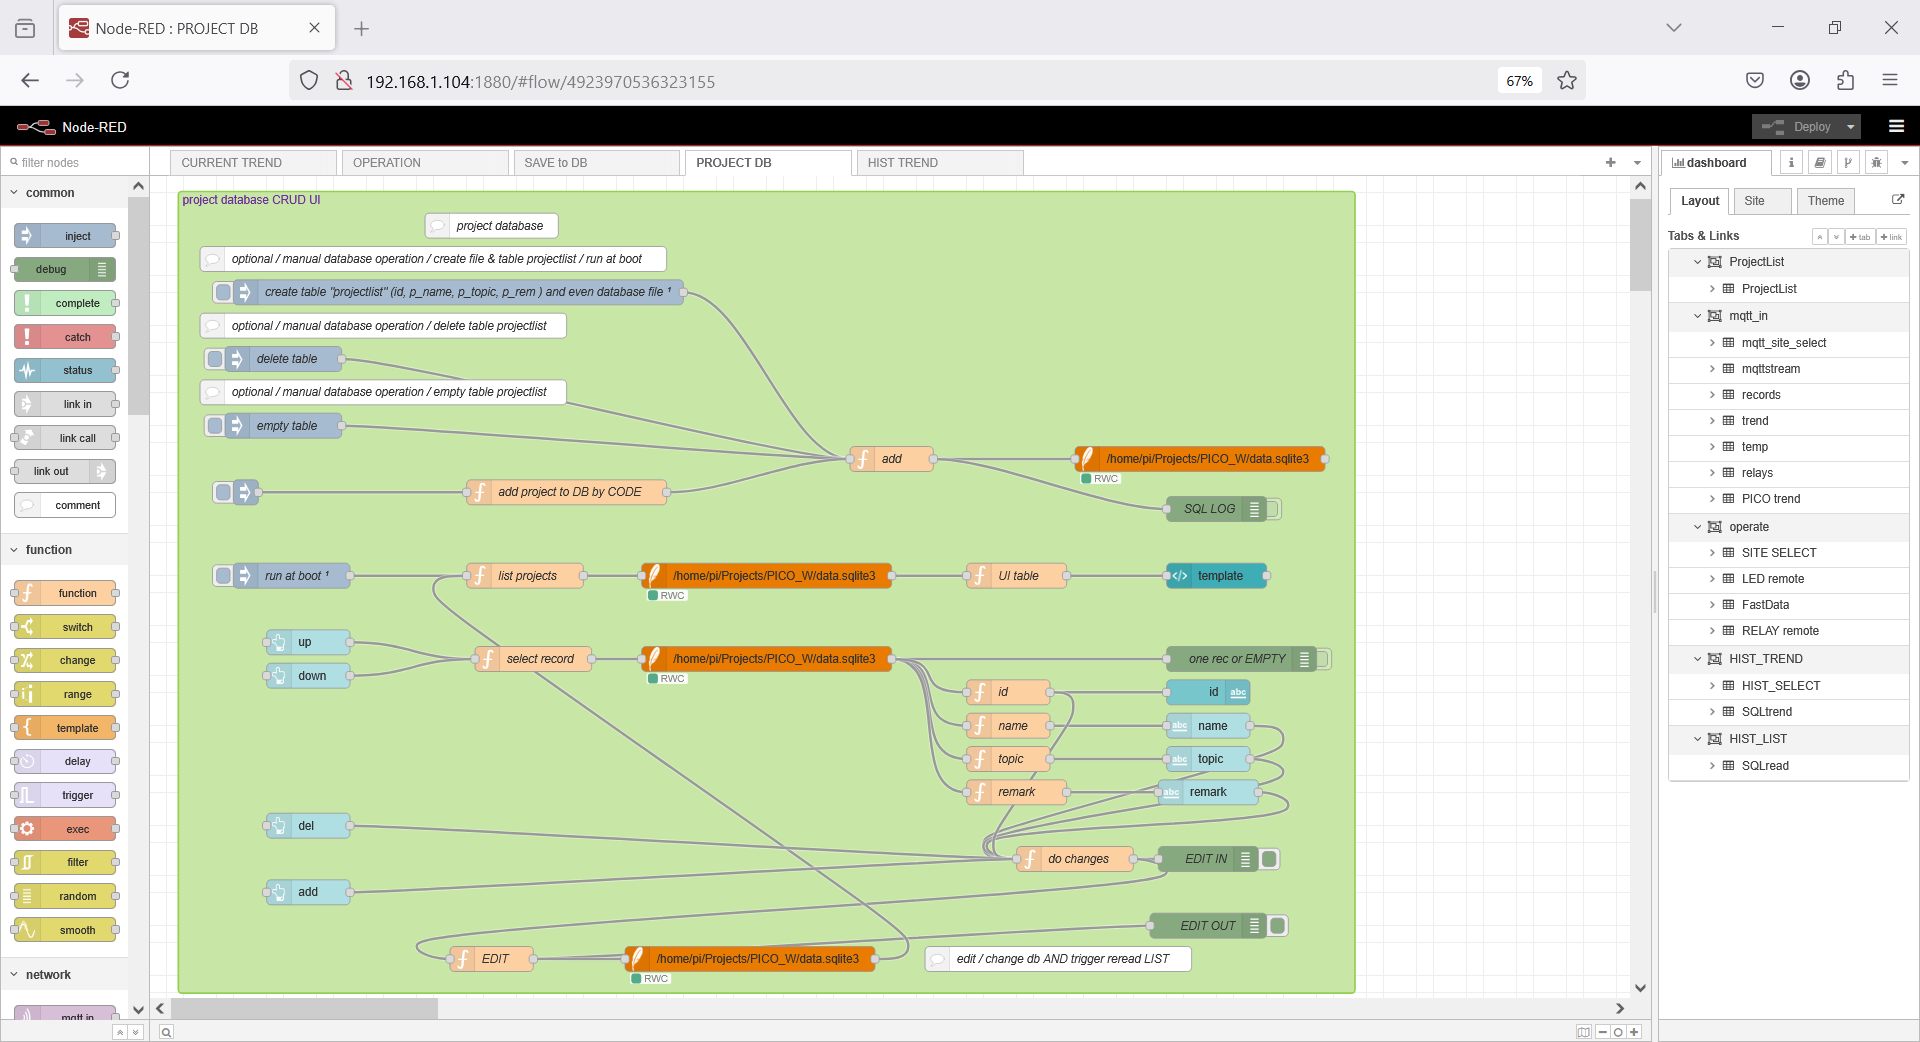Add a dashboard link with '+ link'
1920x1042 pixels.
[1891, 237]
